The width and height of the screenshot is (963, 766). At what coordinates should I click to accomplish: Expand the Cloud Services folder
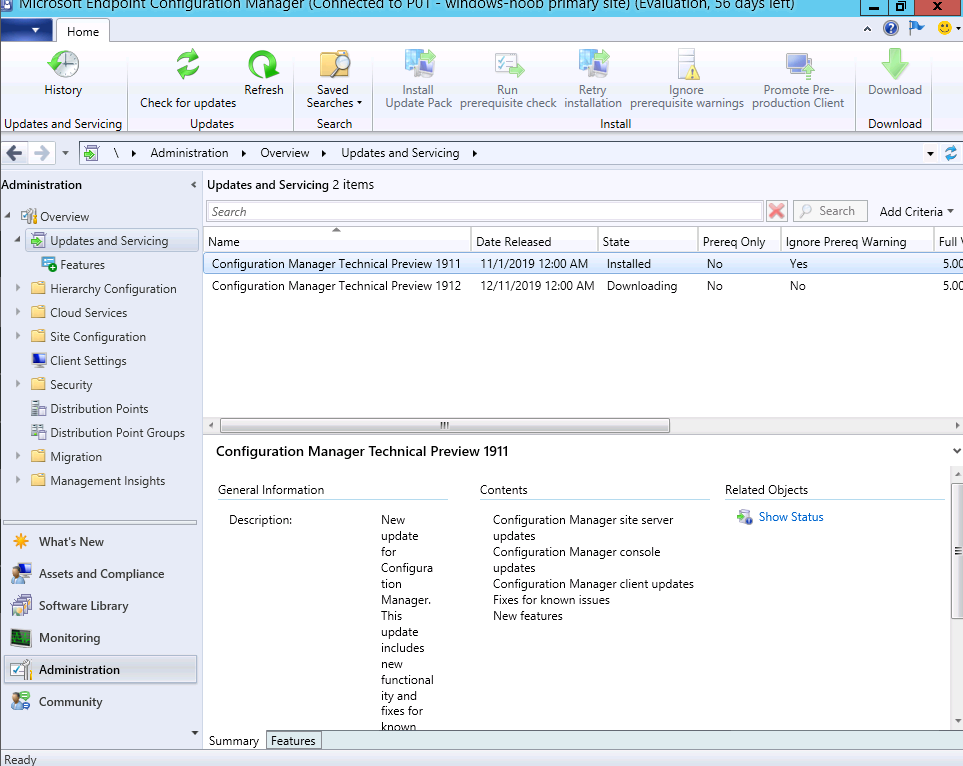click(17, 311)
